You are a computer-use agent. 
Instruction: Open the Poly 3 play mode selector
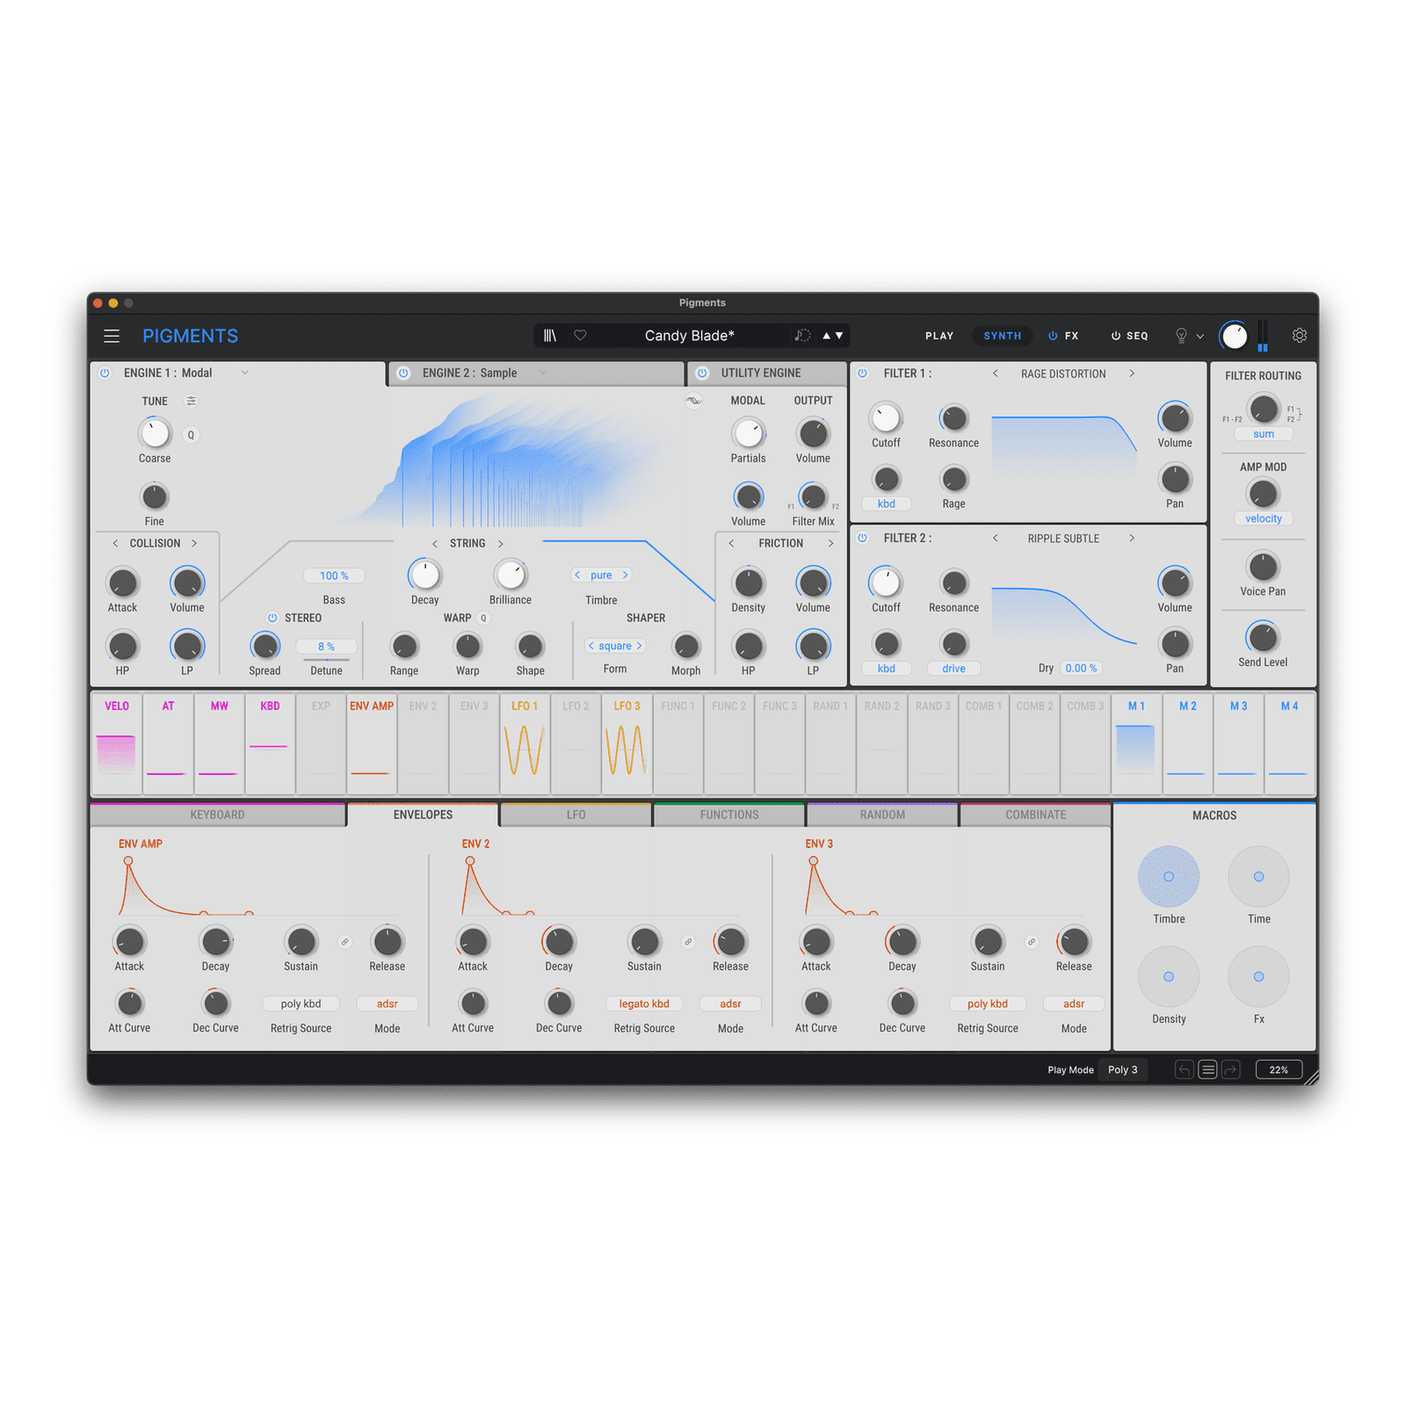coord(1122,1069)
